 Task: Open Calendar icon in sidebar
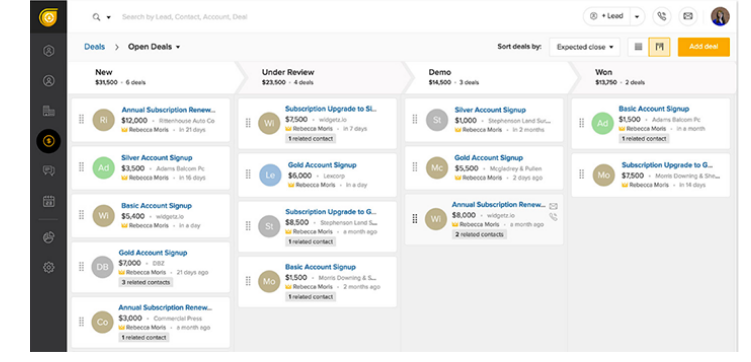48,201
